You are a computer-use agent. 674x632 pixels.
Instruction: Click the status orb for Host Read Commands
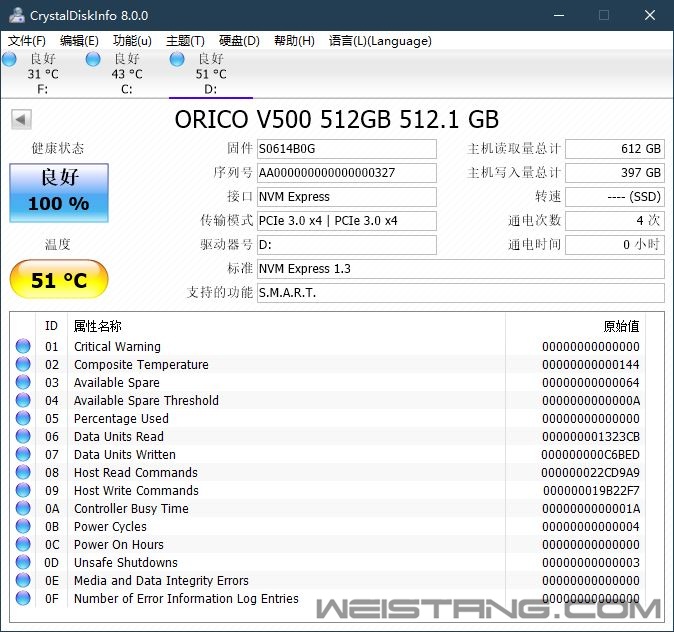click(x=23, y=472)
